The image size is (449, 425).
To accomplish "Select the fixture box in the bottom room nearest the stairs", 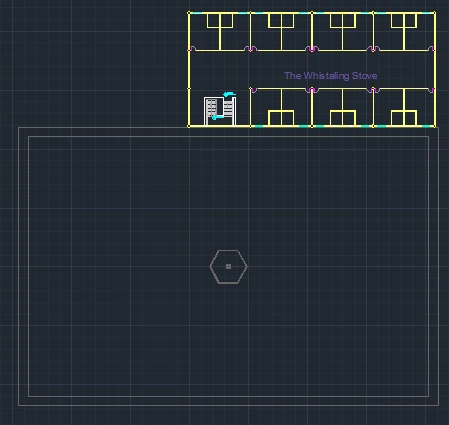I will tap(281, 118).
